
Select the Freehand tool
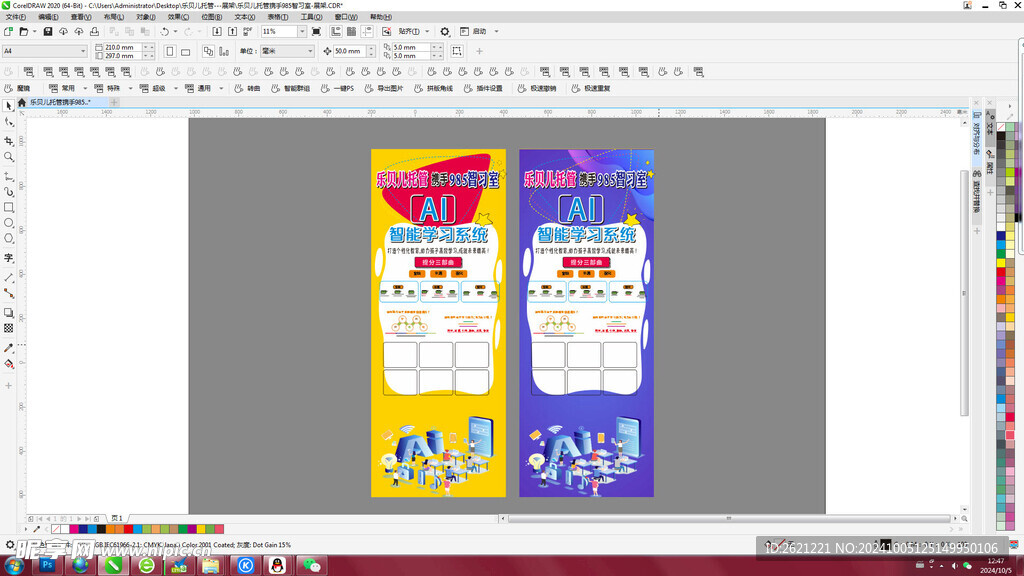coord(8,176)
